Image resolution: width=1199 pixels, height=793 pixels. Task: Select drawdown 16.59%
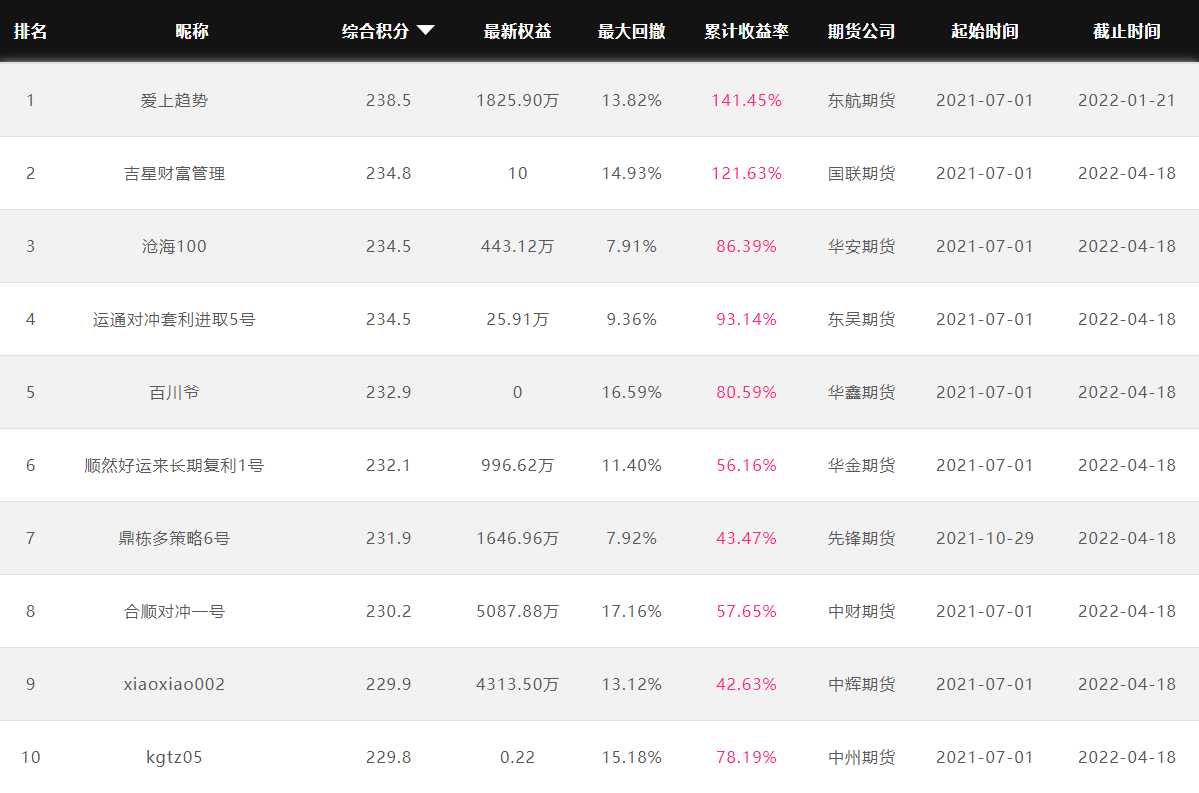[632, 392]
